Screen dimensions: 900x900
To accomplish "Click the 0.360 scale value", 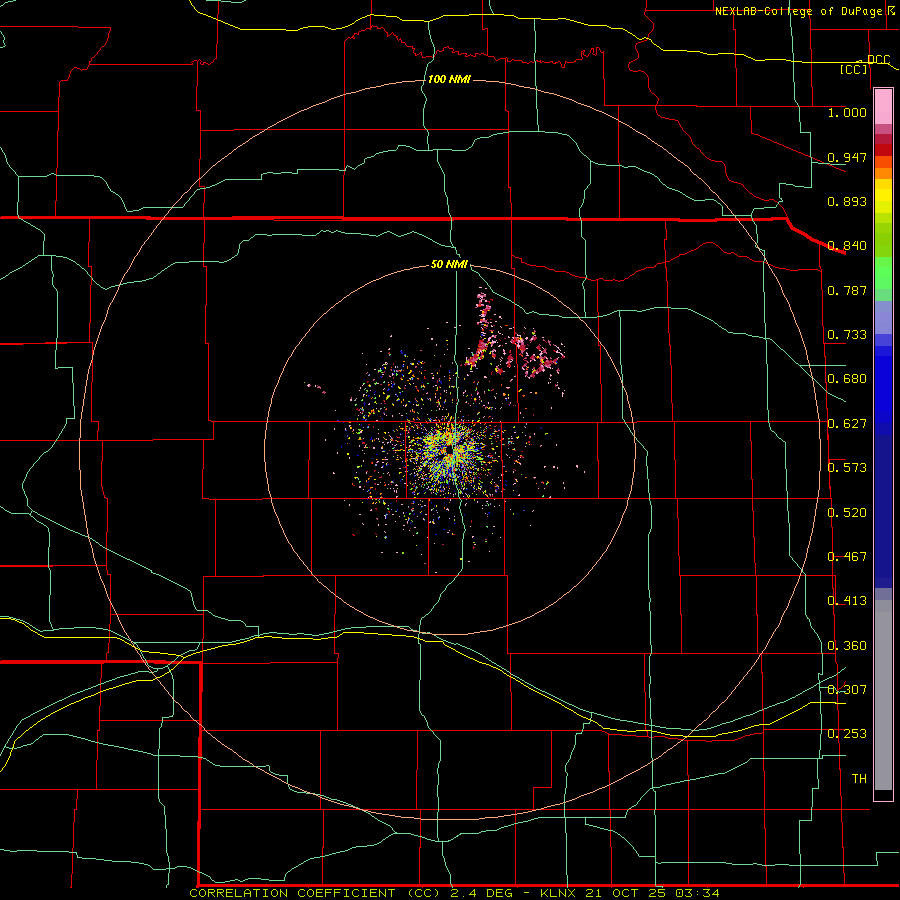I will tap(847, 646).
